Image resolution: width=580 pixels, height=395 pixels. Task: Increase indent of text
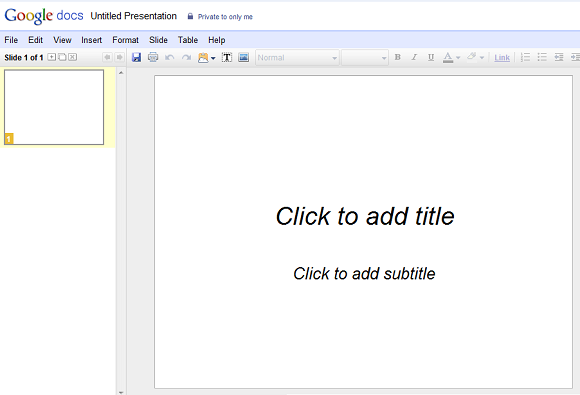pyautogui.click(x=575, y=57)
